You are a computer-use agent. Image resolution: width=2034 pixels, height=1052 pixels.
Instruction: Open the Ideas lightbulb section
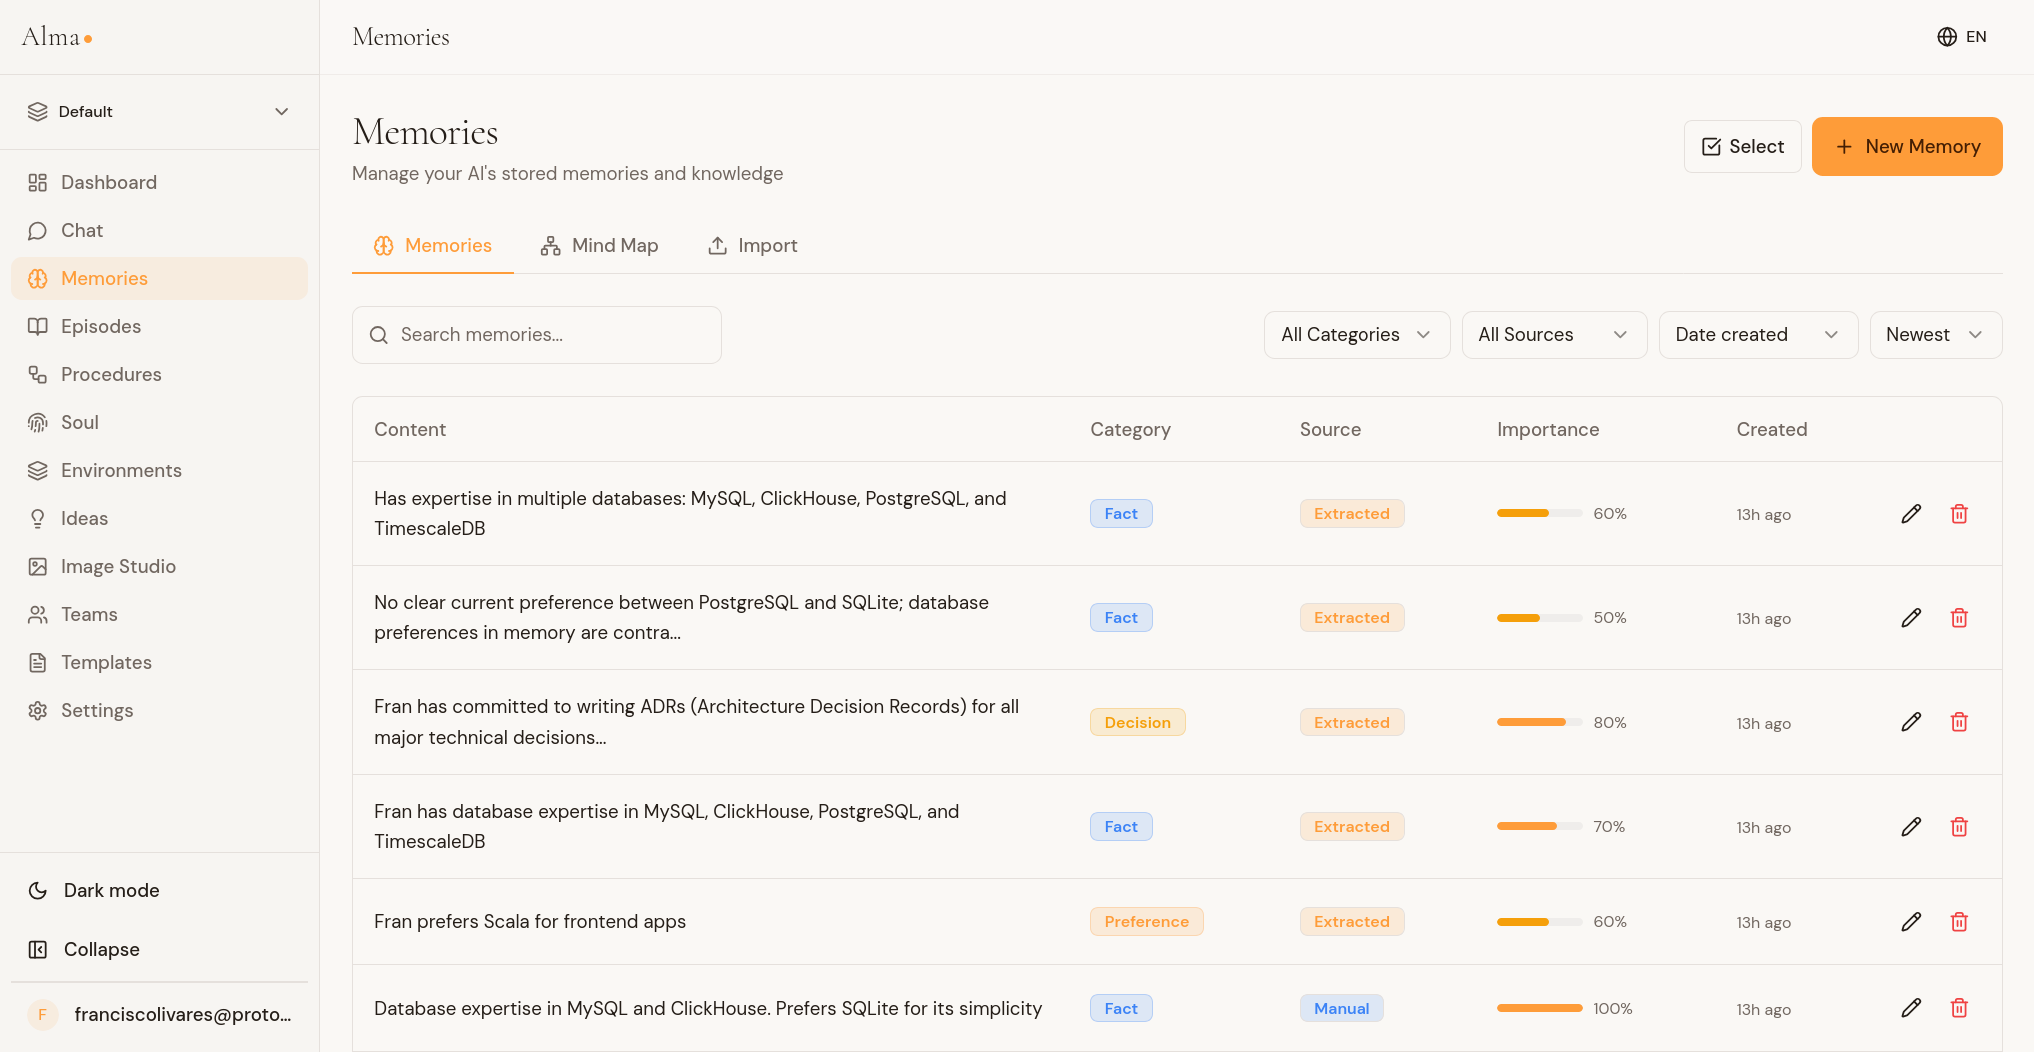[159, 518]
